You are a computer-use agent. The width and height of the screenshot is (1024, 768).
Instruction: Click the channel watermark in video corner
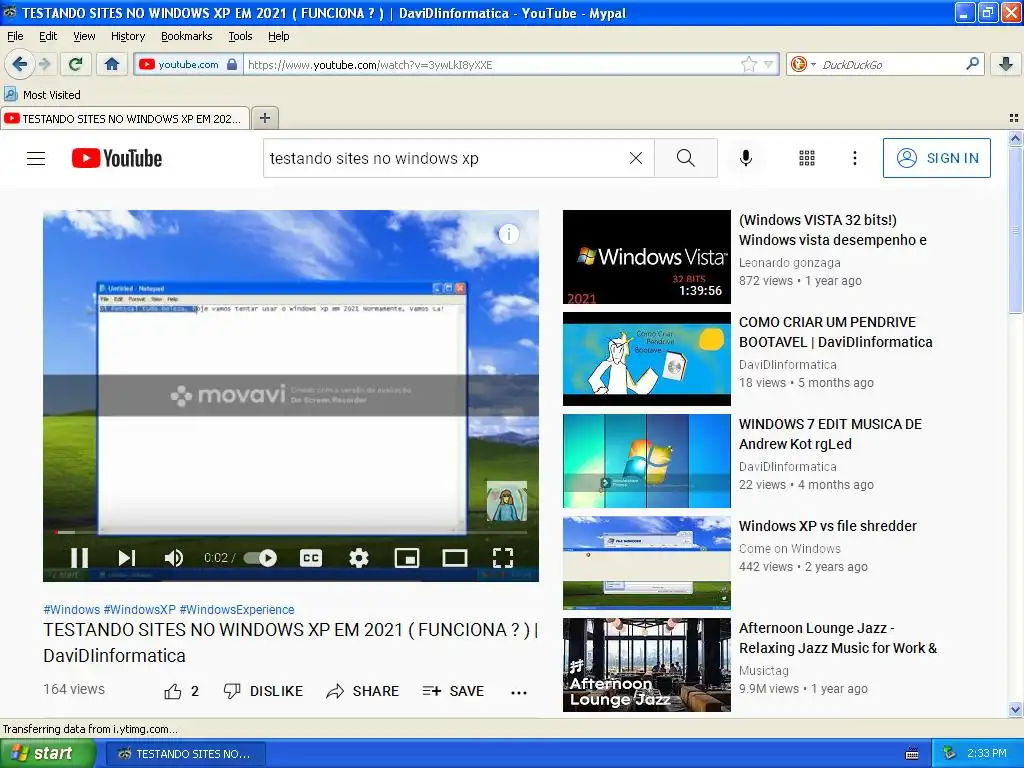click(x=507, y=501)
